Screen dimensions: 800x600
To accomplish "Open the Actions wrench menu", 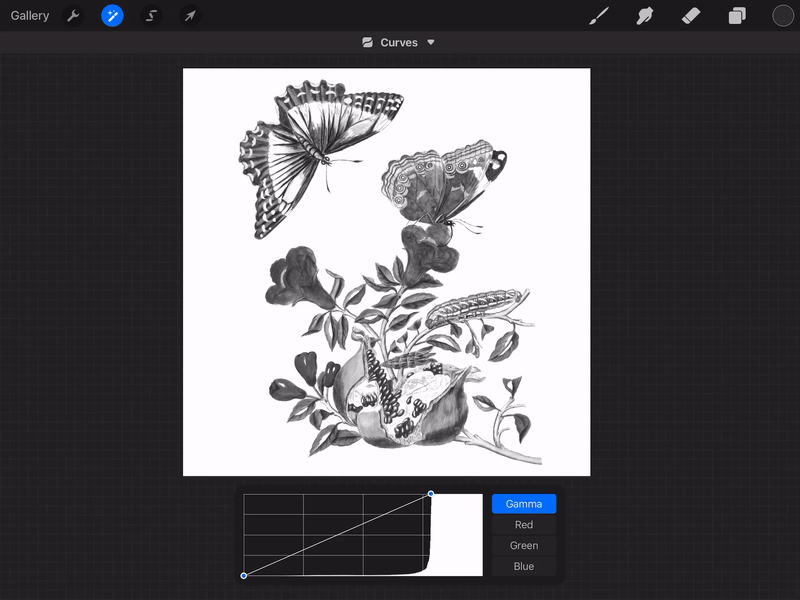I will pos(73,16).
